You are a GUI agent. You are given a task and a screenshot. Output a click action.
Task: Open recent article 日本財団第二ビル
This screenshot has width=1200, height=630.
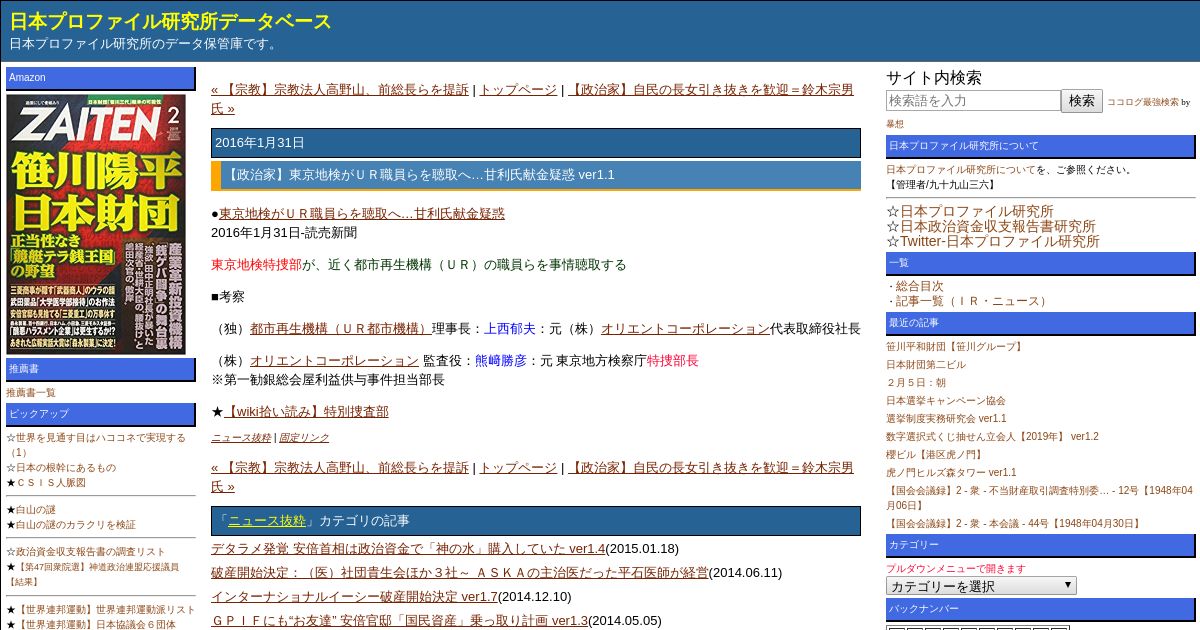tap(925, 365)
